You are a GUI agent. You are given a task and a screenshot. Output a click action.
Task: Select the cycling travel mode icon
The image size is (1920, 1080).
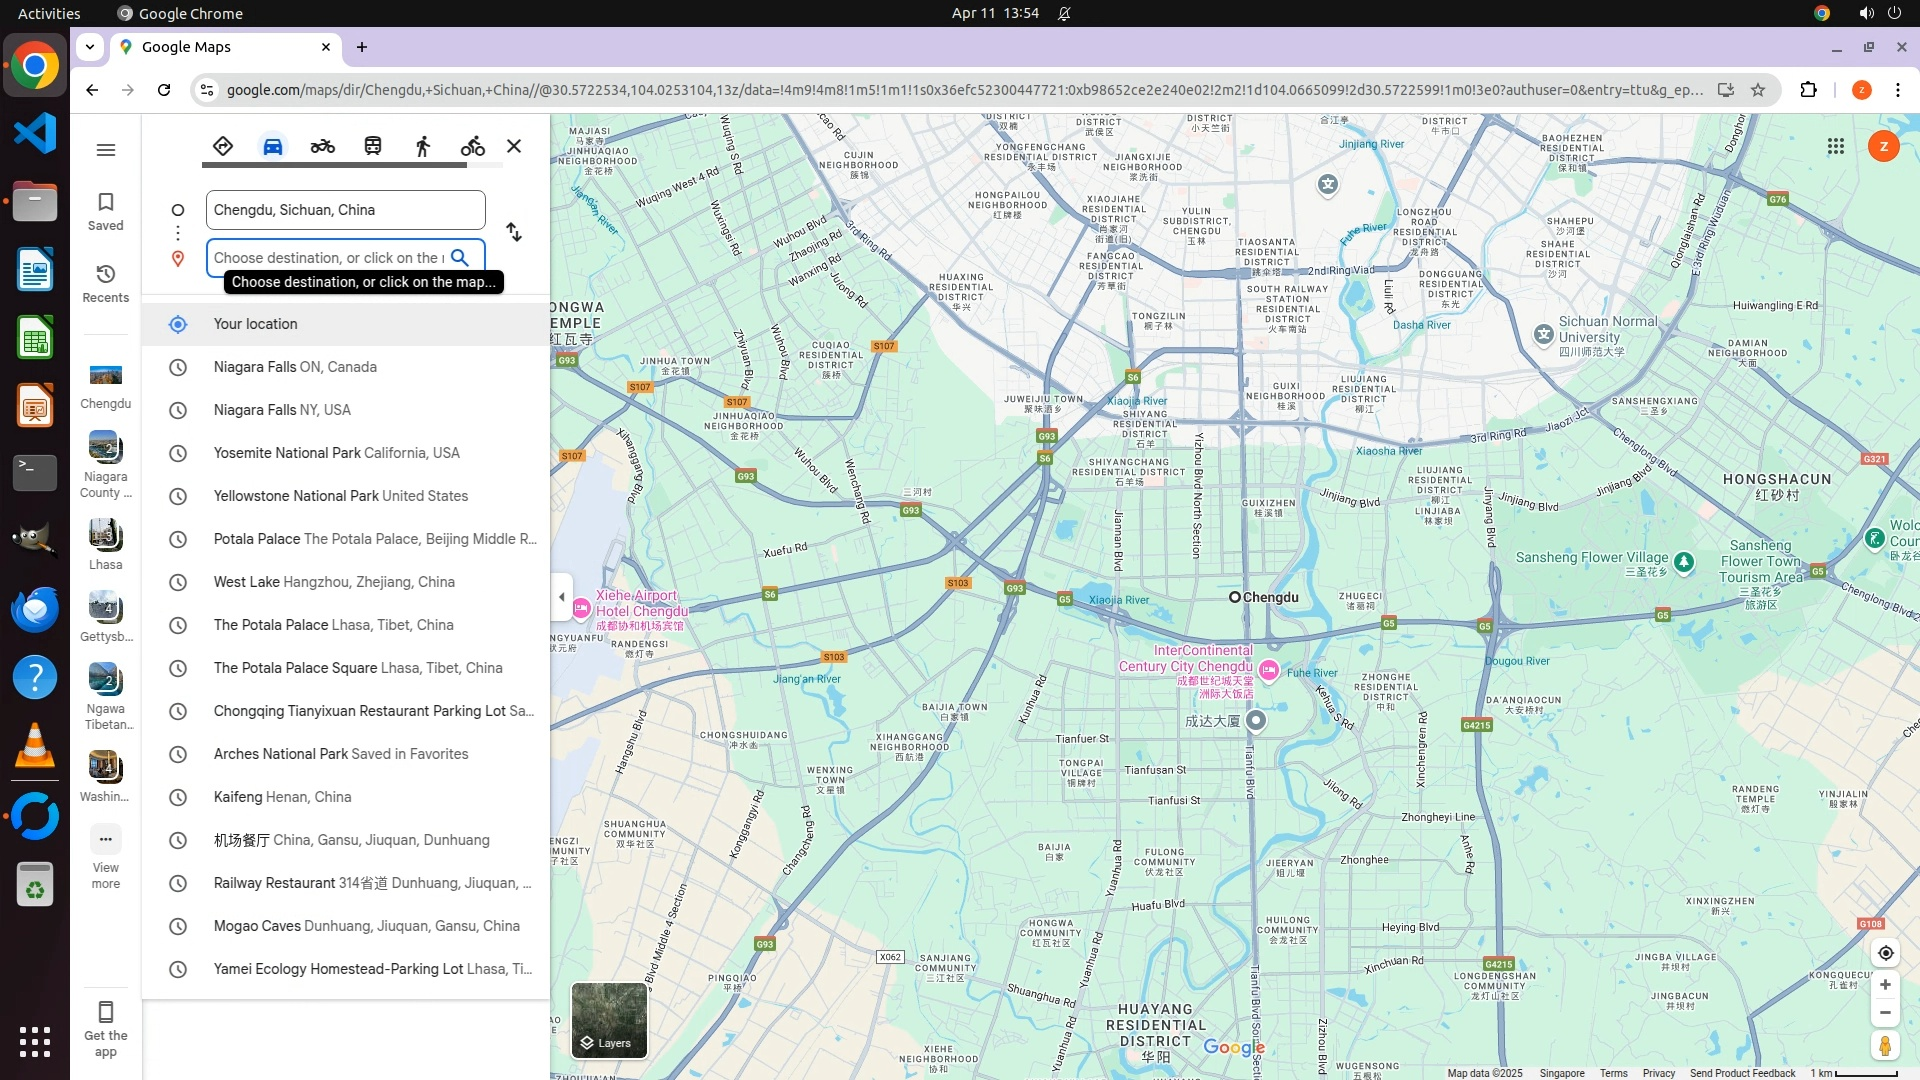click(472, 146)
